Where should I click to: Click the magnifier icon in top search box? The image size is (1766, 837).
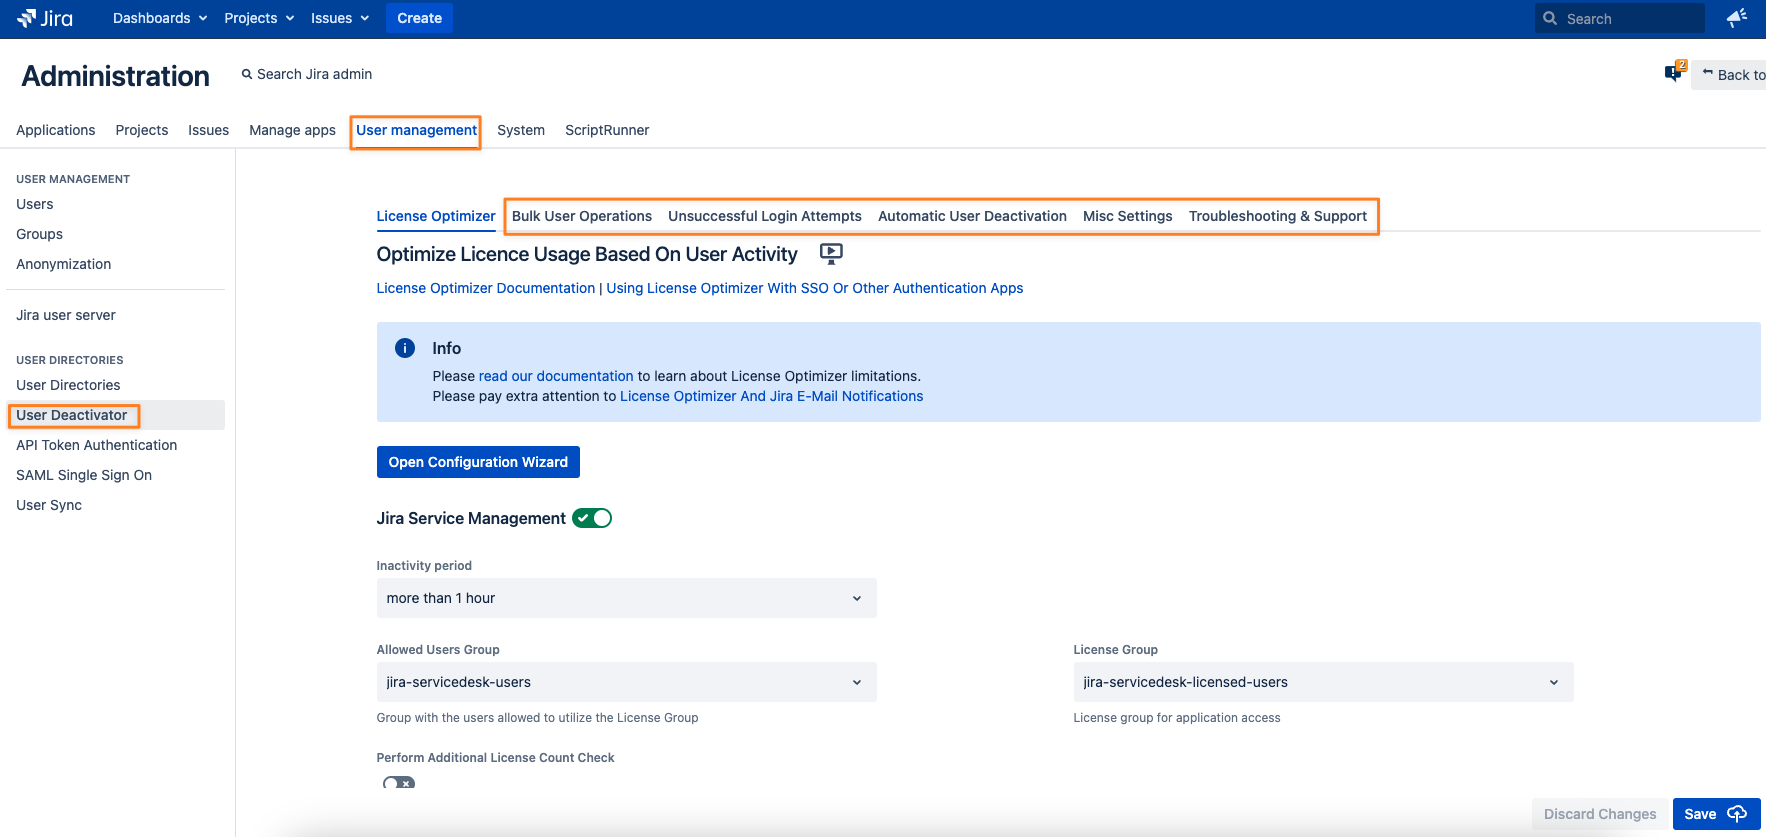tap(1550, 18)
